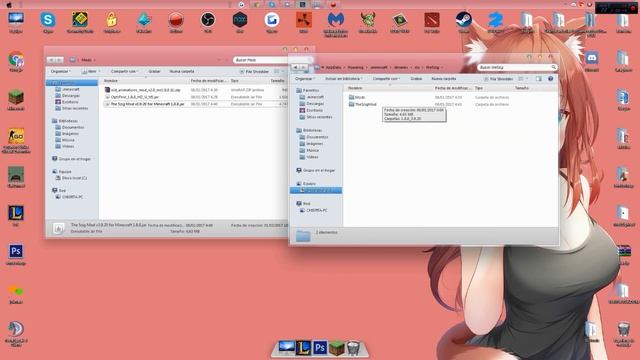Viewport: 640px width, 360px height.
Task: Toggle the preview pane icon in the front window
Action: [x=539, y=78]
